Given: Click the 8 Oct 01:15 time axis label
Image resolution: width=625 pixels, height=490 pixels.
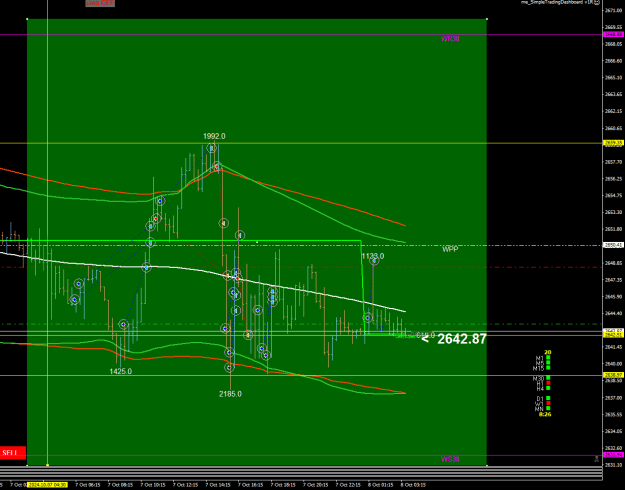Looking at the screenshot, I should point(381,485).
